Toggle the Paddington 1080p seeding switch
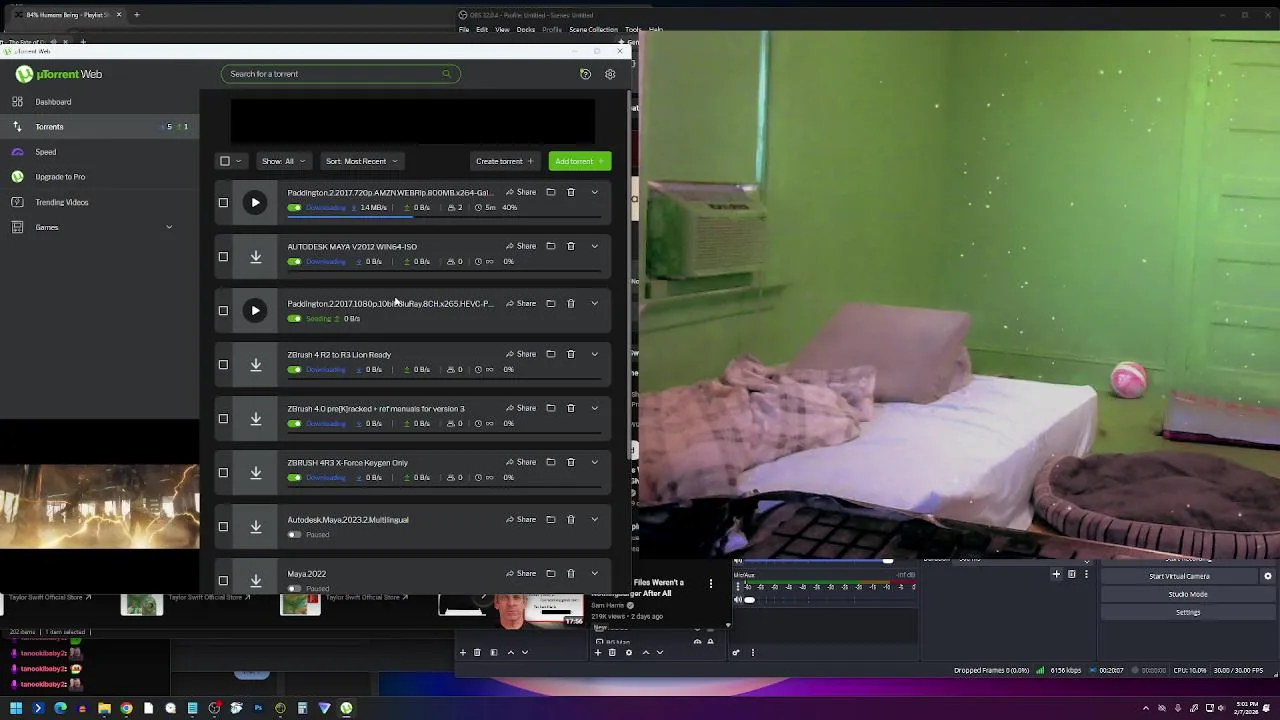This screenshot has height=720, width=1280. click(294, 319)
